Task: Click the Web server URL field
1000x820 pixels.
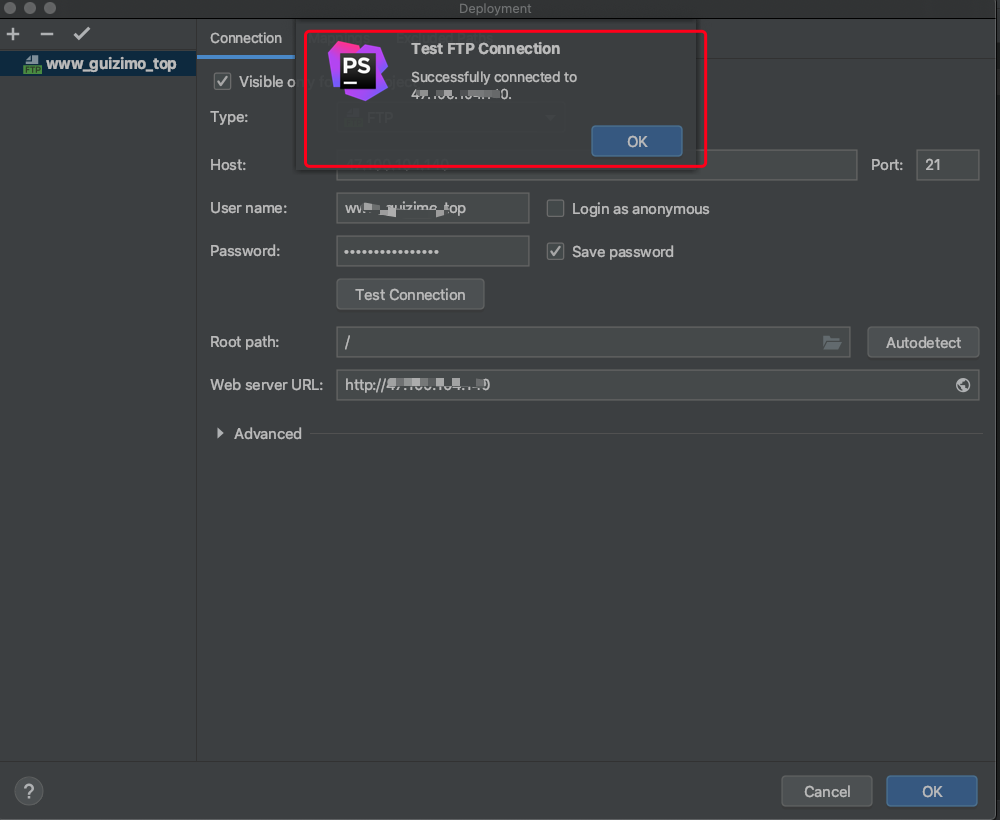Action: [x=658, y=385]
